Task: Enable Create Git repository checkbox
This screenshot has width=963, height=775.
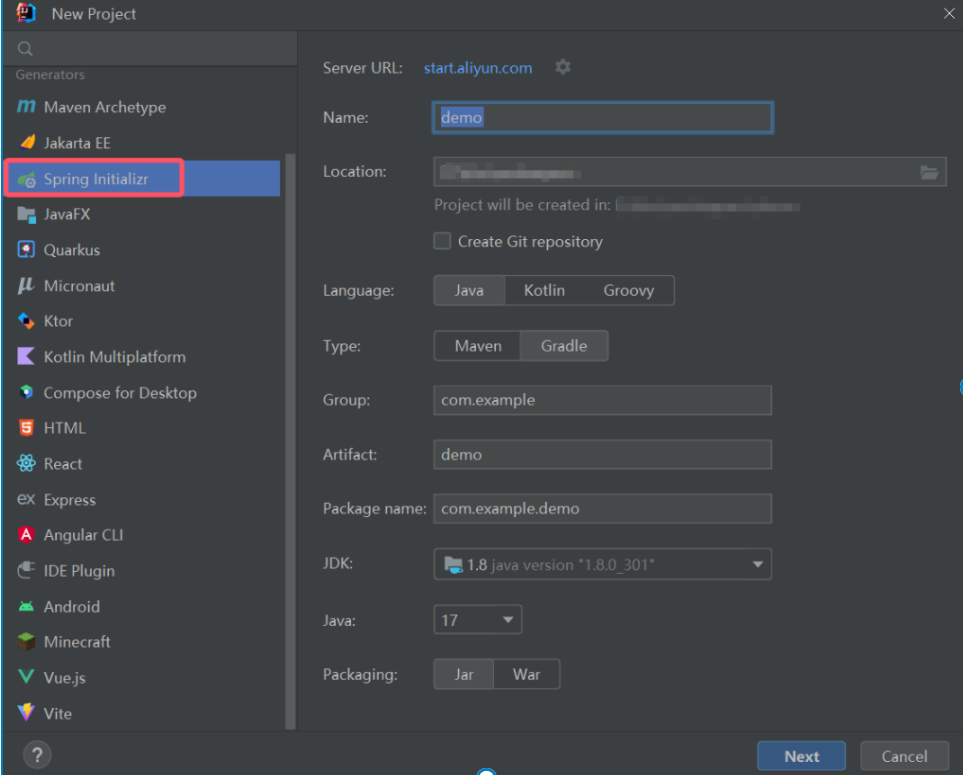Action: click(442, 241)
